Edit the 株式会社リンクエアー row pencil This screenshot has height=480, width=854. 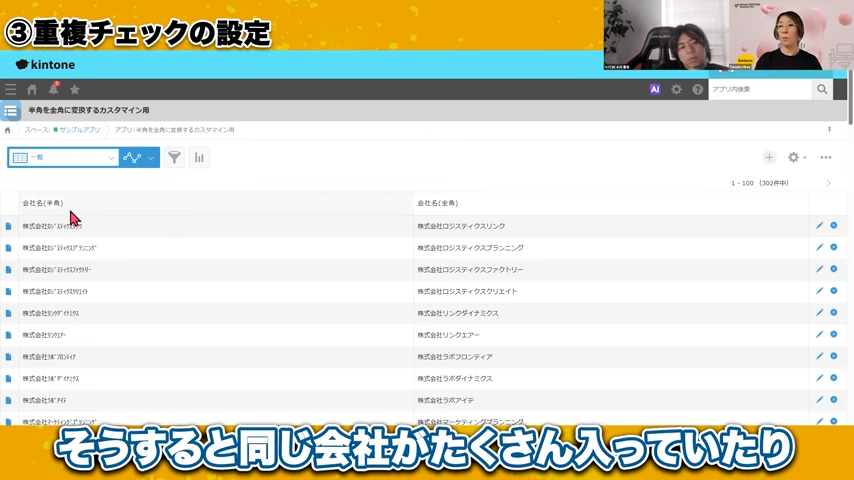[820, 335]
